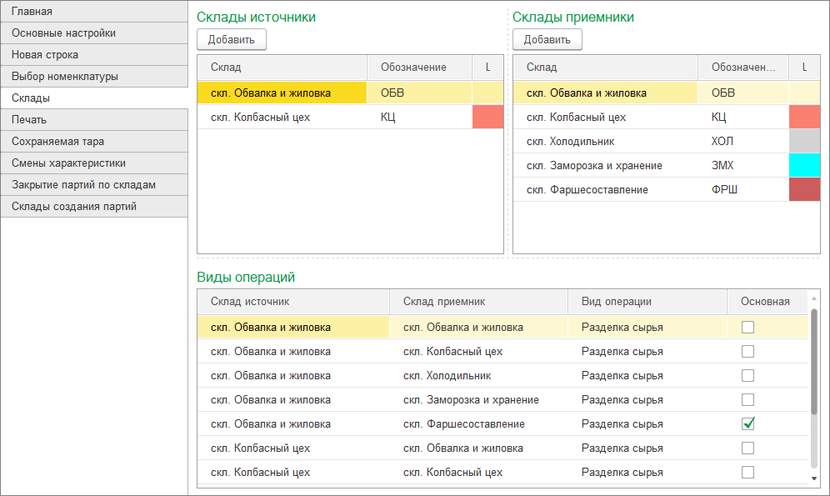Select скл. Колбасный цех in source warehouses
Viewport: 830px width, 496px height.
[260, 117]
